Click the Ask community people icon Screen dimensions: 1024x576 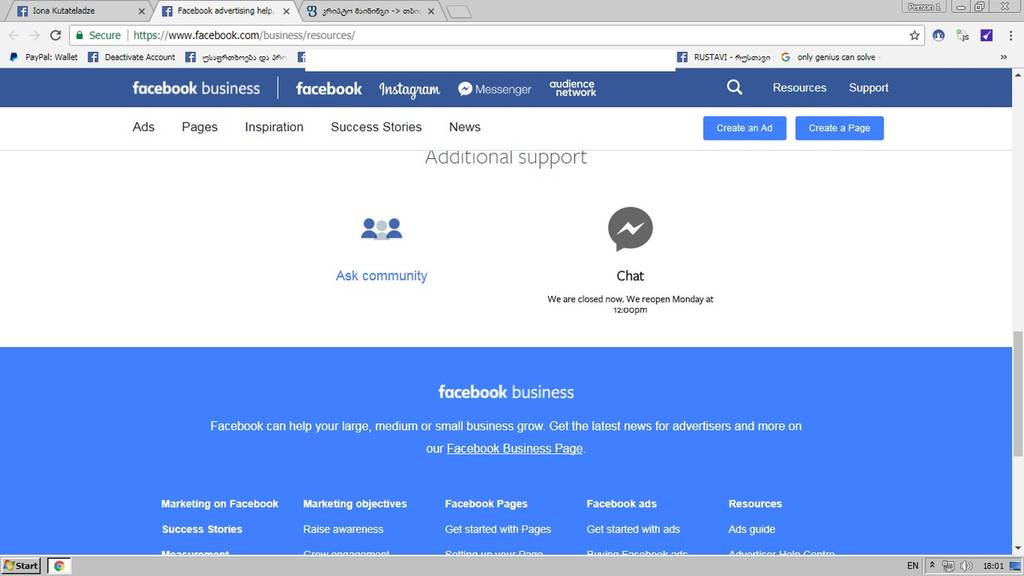tap(381, 229)
